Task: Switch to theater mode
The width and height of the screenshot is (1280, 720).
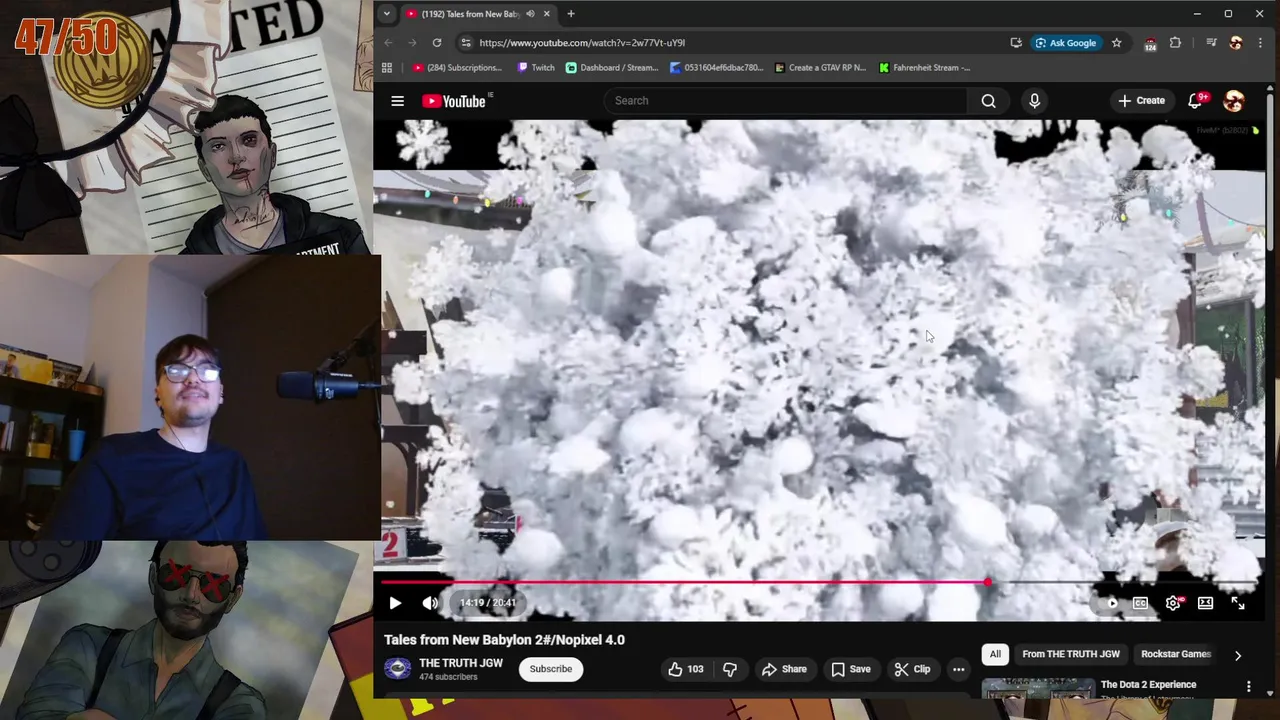Action: 1205,603
